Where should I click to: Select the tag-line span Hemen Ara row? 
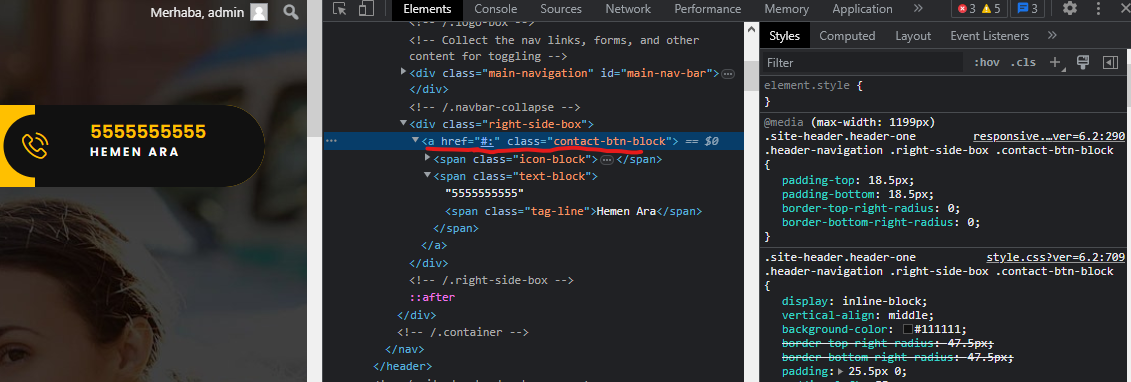click(573, 211)
